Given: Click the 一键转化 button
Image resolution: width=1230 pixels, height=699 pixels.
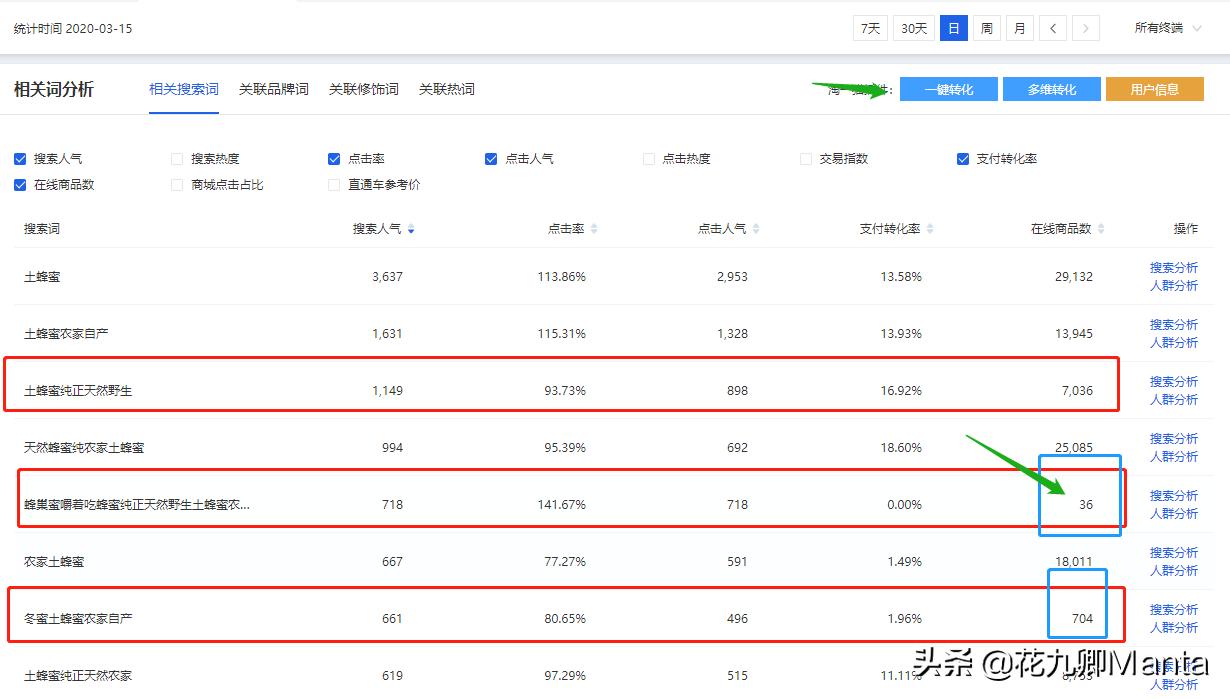Looking at the screenshot, I should pos(947,88).
